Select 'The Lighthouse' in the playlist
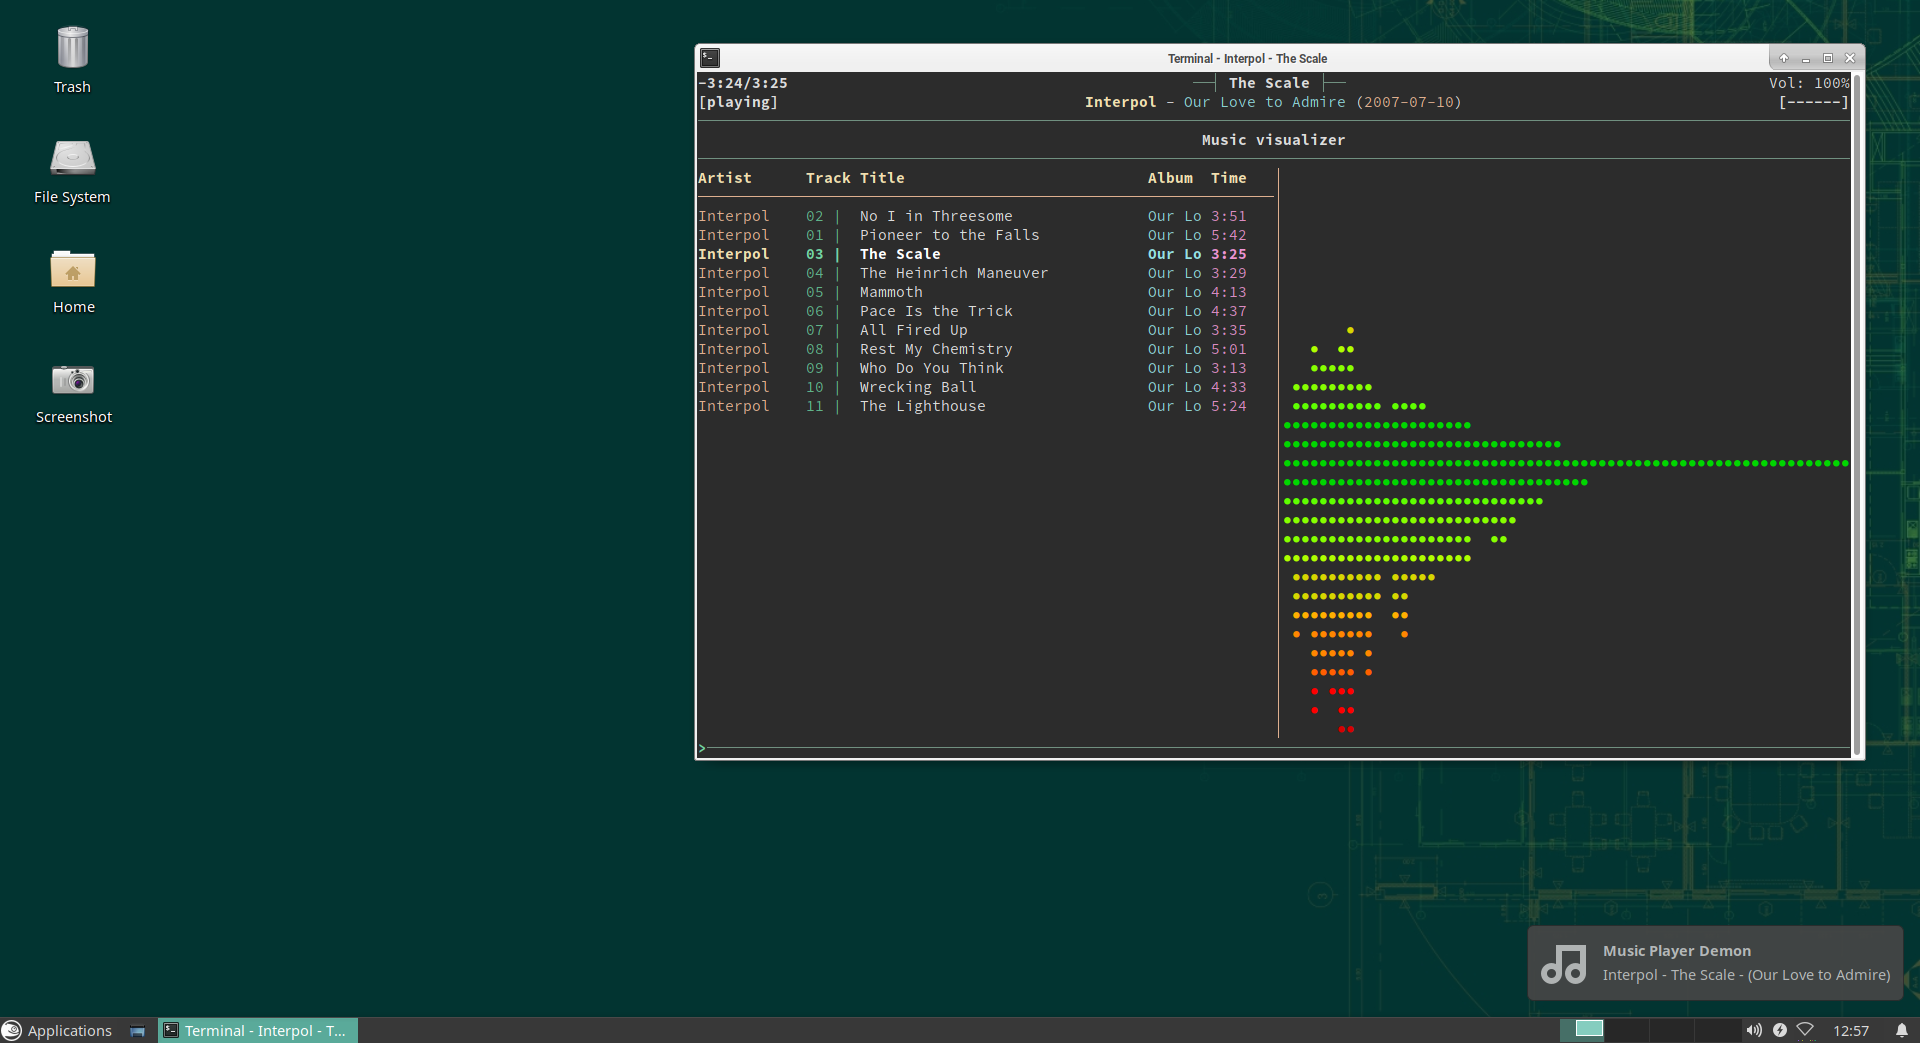Image resolution: width=1920 pixels, height=1043 pixels. 922,406
